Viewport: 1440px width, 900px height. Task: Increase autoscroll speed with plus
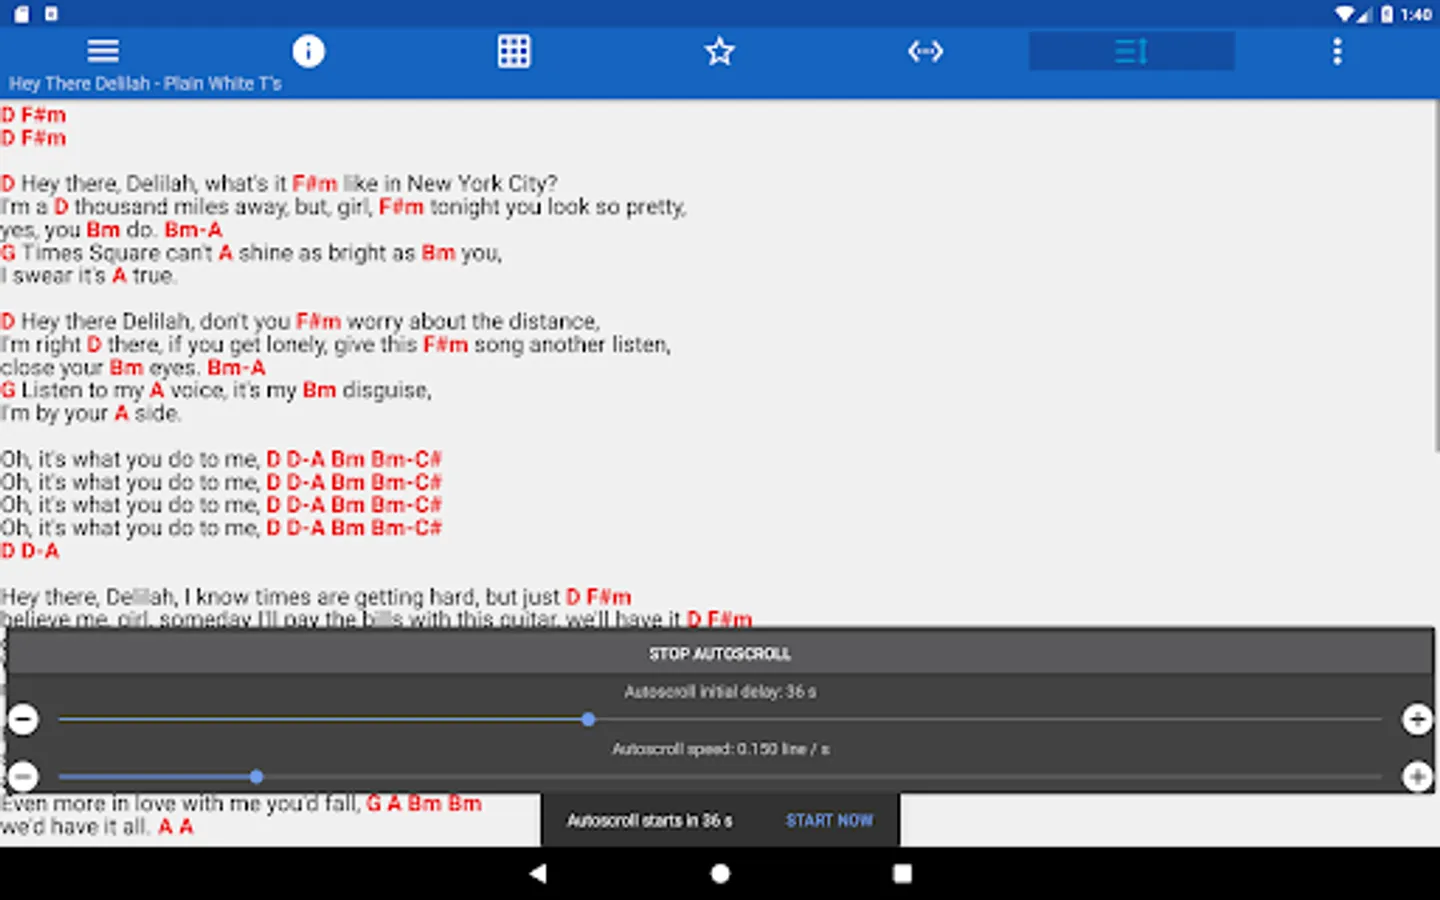[x=1417, y=776]
